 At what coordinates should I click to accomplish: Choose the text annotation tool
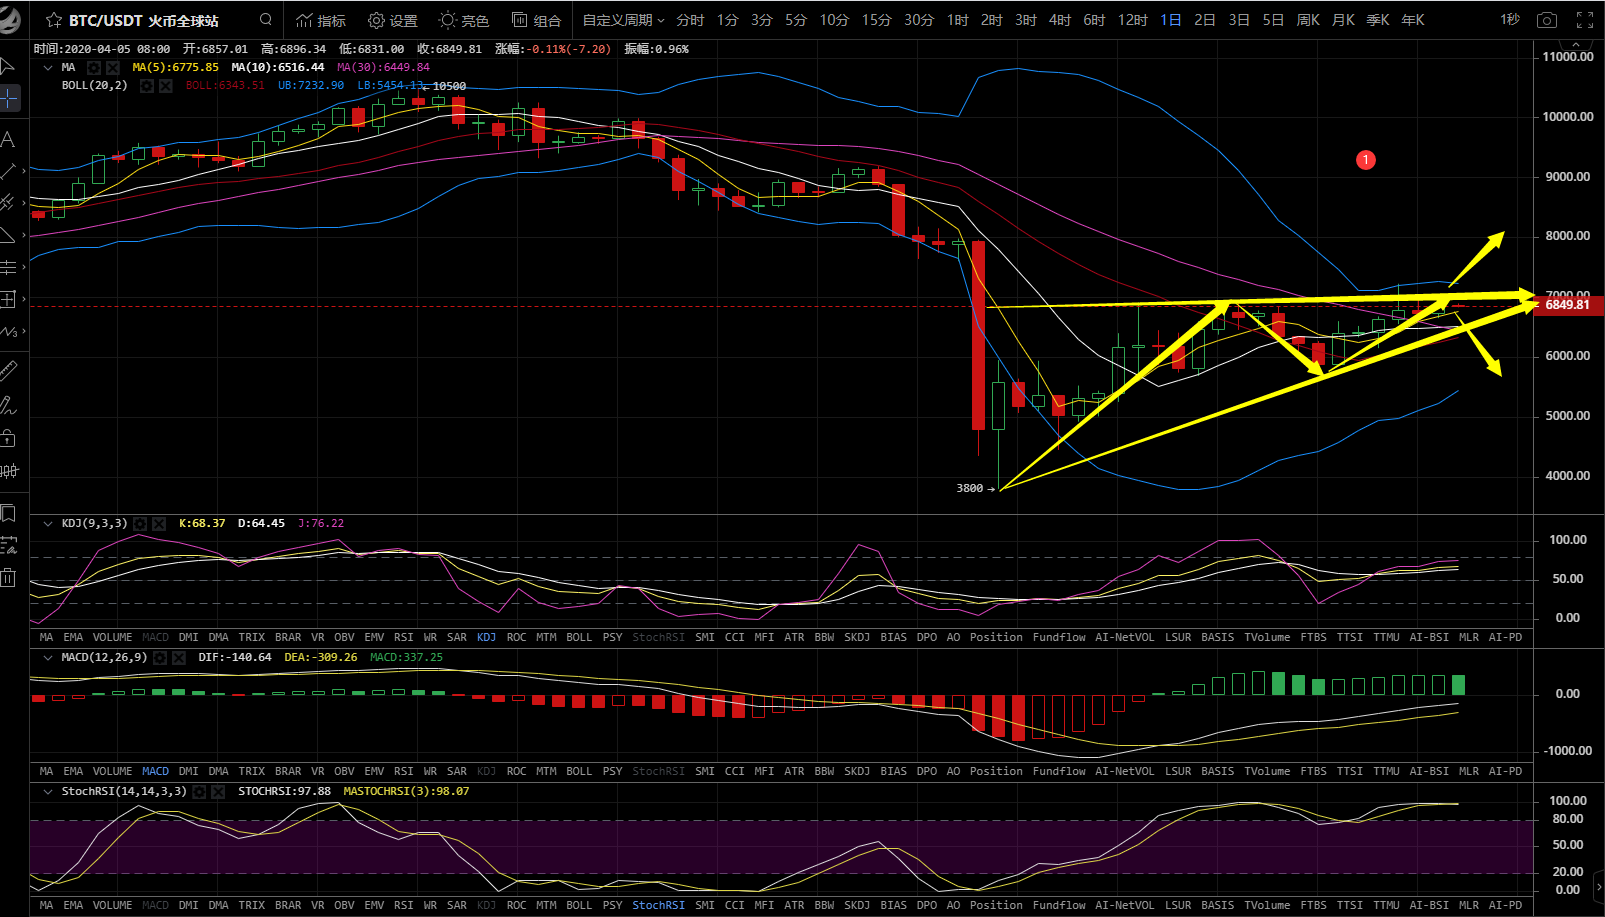[x=8, y=138]
